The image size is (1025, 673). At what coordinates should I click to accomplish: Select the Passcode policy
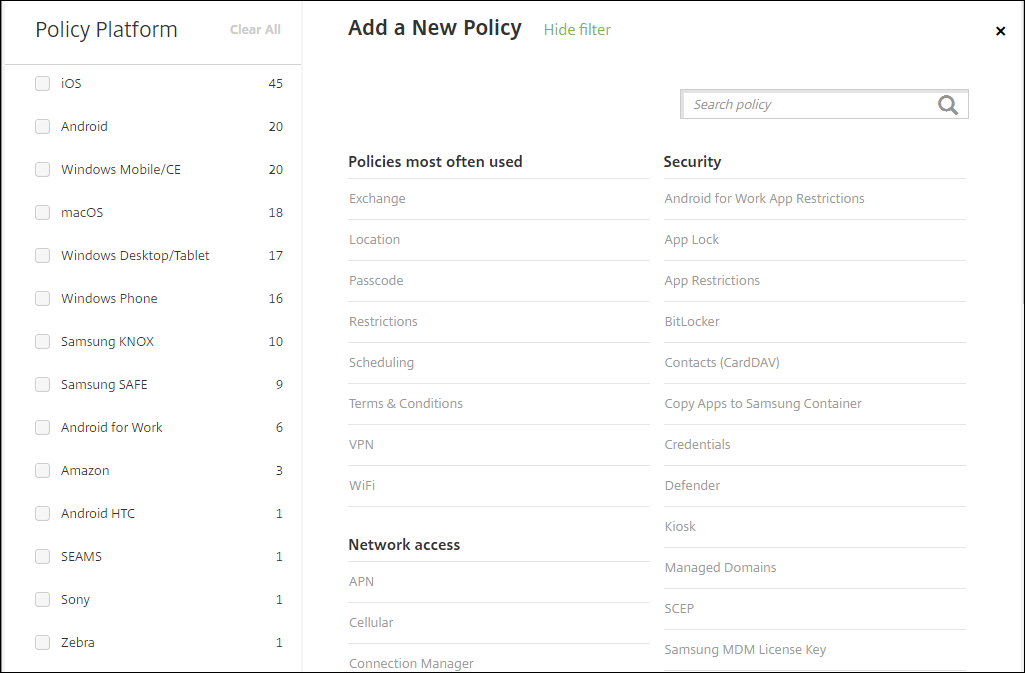[376, 281]
